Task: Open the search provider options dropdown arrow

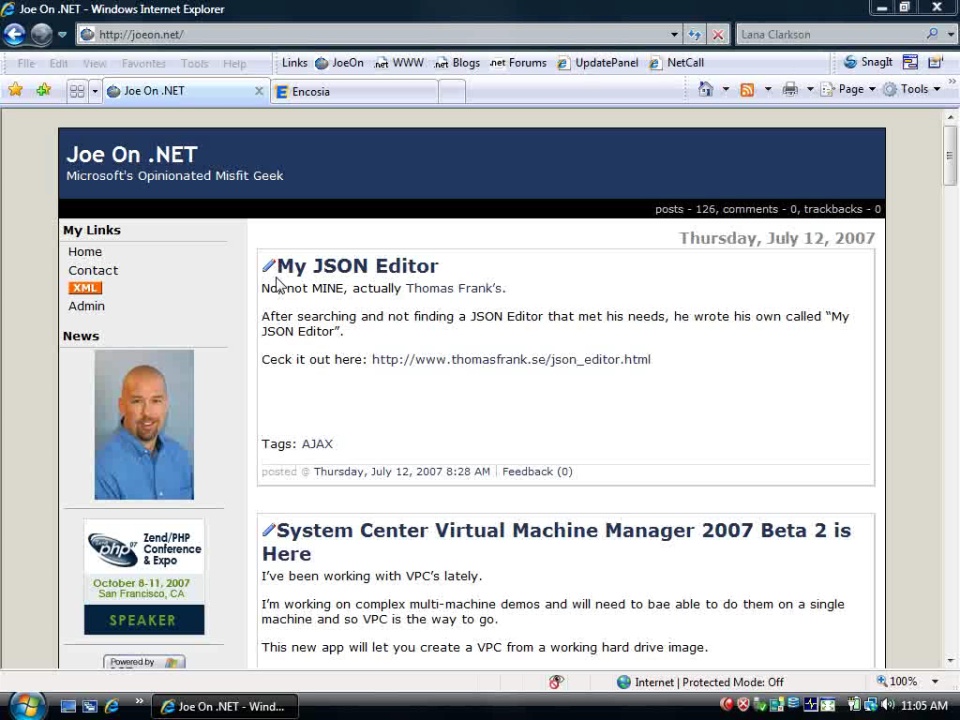Action: [950, 34]
